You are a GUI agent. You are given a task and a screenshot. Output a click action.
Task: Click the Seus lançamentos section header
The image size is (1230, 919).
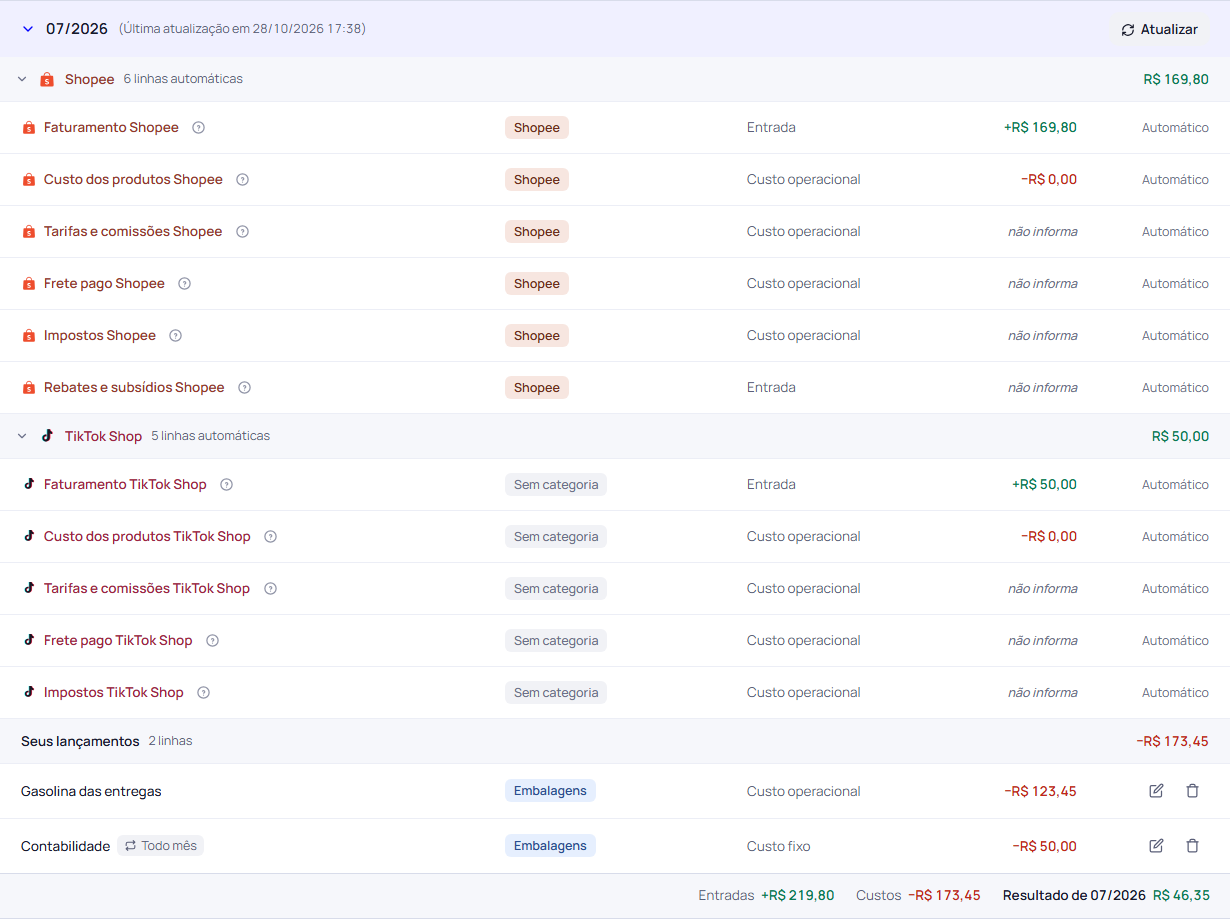tap(615, 741)
